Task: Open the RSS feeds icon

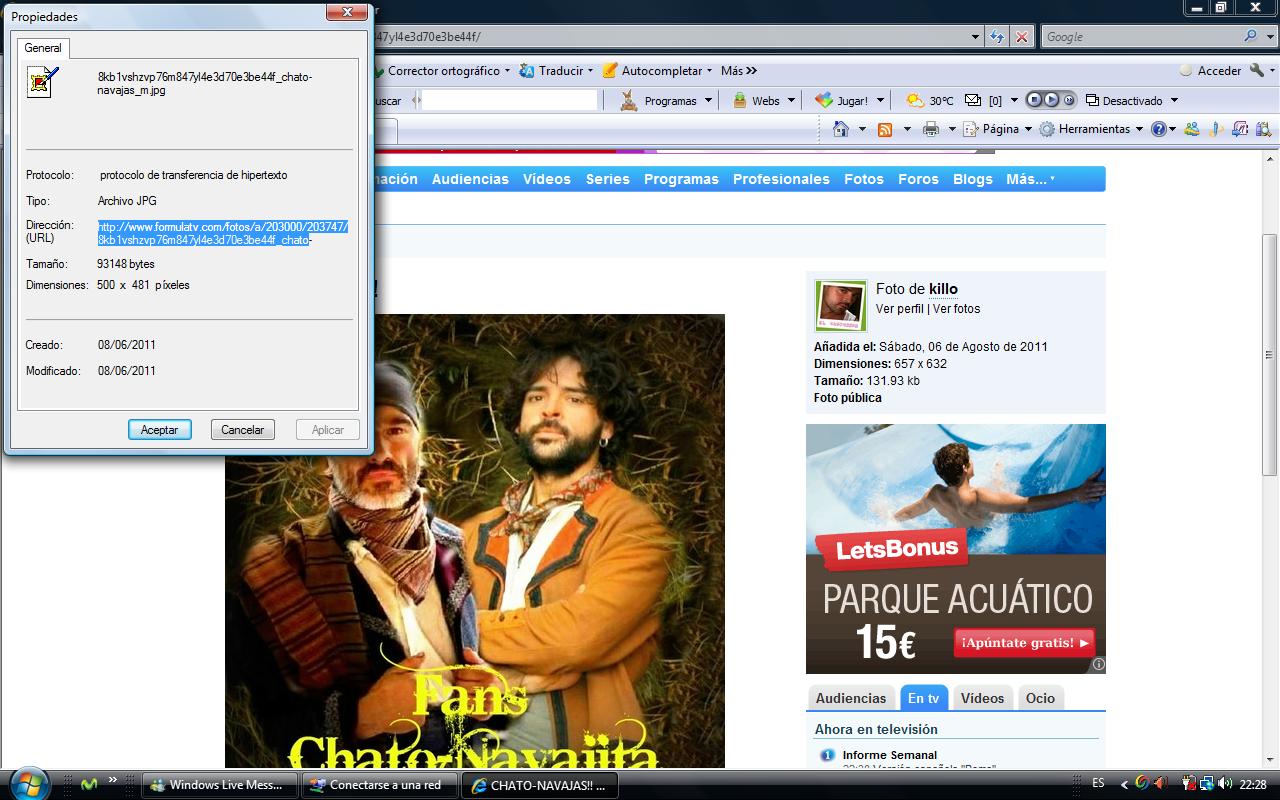Action: click(885, 129)
